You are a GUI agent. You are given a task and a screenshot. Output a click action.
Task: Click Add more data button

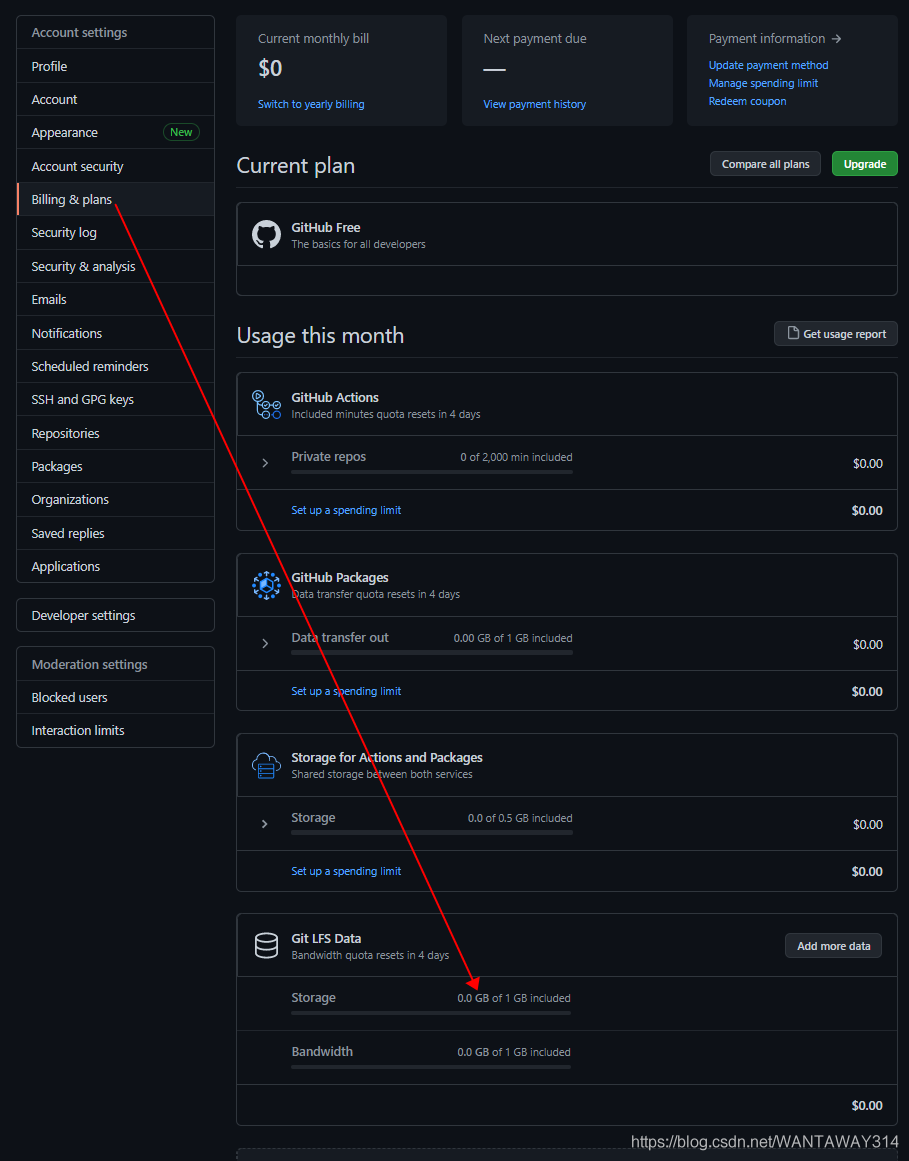click(x=833, y=946)
